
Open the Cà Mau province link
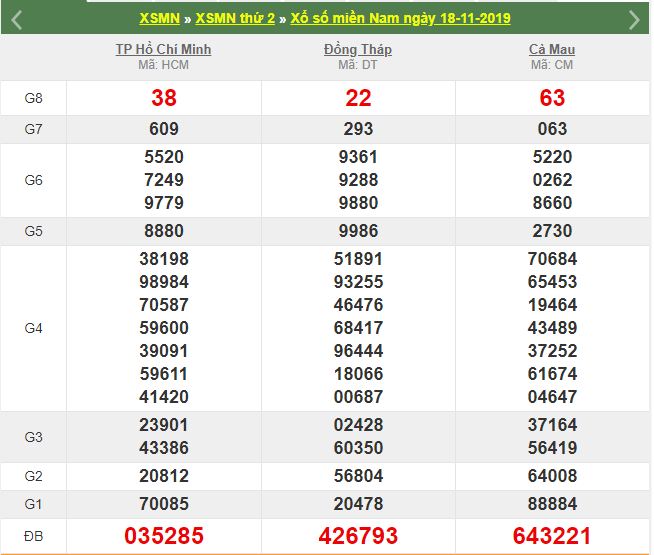(x=552, y=49)
